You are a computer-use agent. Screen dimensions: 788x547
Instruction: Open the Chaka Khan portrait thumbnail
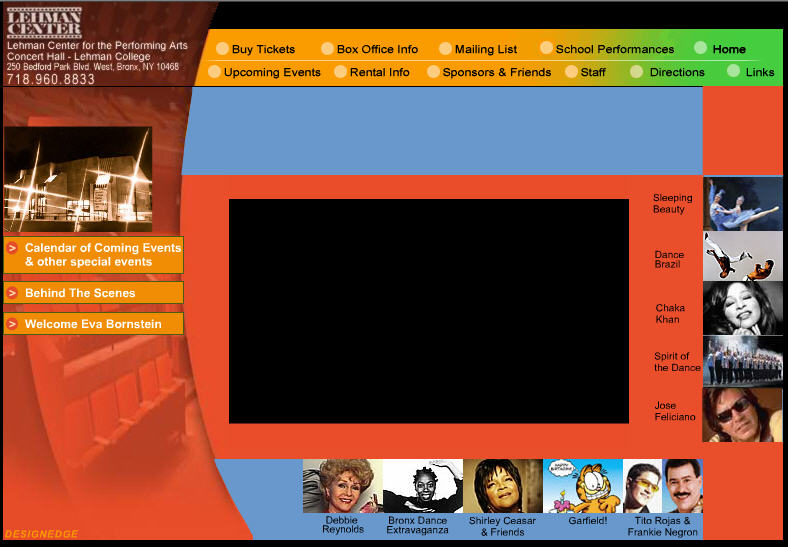tap(743, 308)
